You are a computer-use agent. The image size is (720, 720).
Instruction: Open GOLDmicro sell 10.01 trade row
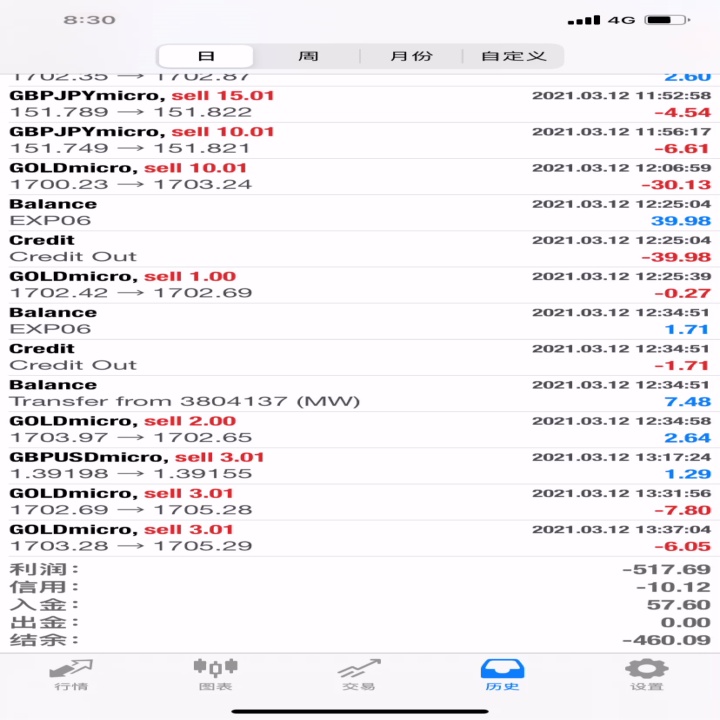coord(360,177)
